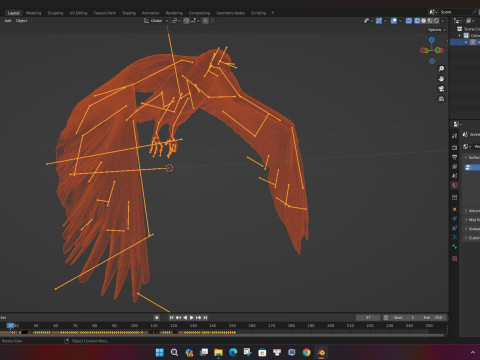Viewport: 480px width, 360px height.
Task: Open the Texture Paint workspace tab
Action: coord(104,13)
